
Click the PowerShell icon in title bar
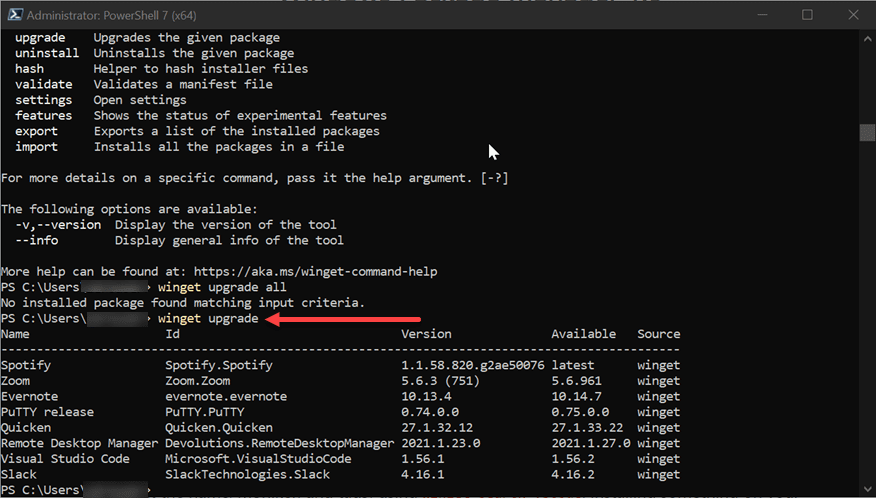(x=12, y=15)
